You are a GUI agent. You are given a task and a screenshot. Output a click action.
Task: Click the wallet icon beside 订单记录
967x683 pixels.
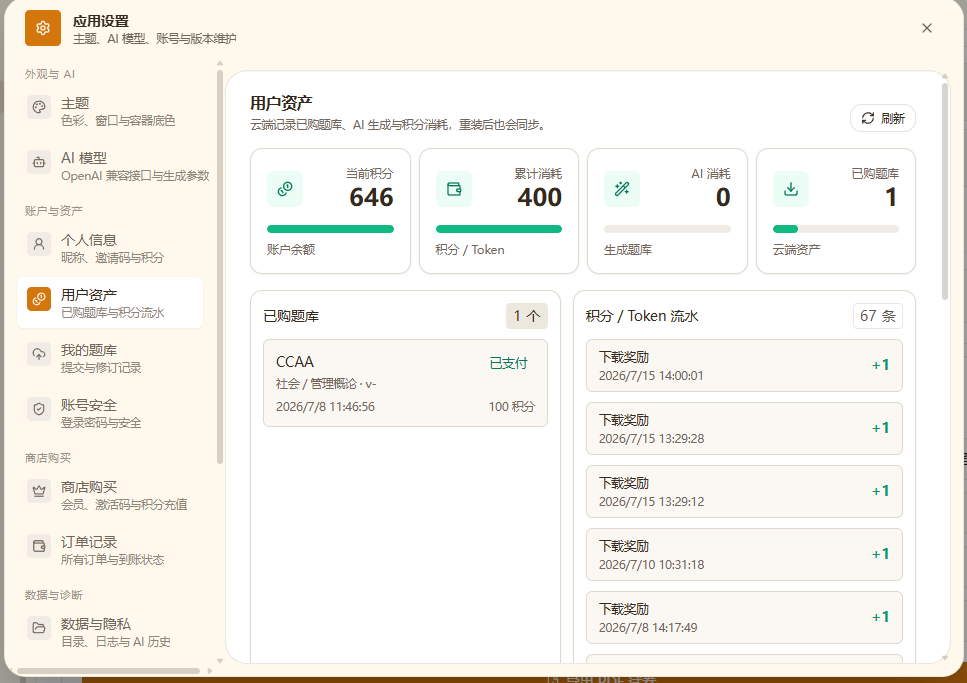pos(39,546)
